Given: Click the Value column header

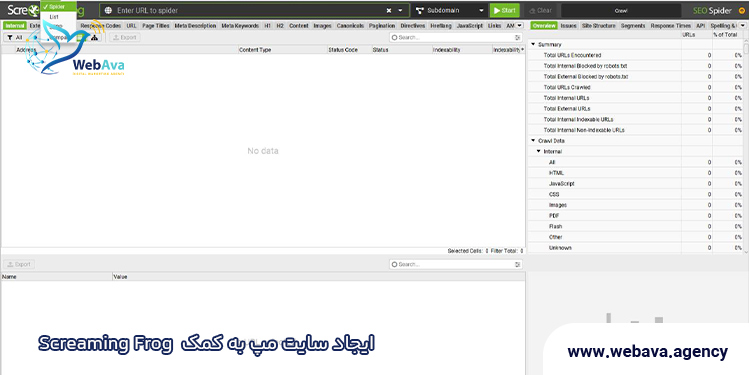Looking at the screenshot, I should tap(319, 277).
